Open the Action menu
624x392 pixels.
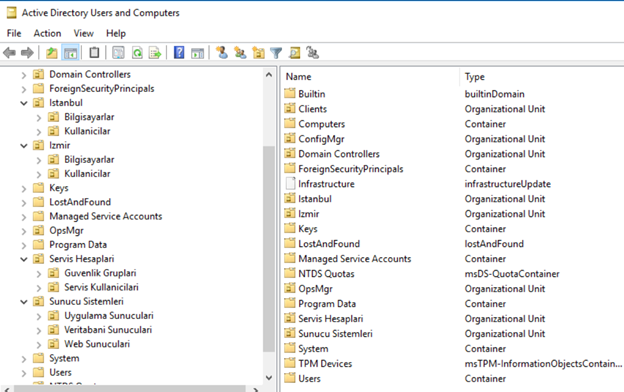(47, 33)
